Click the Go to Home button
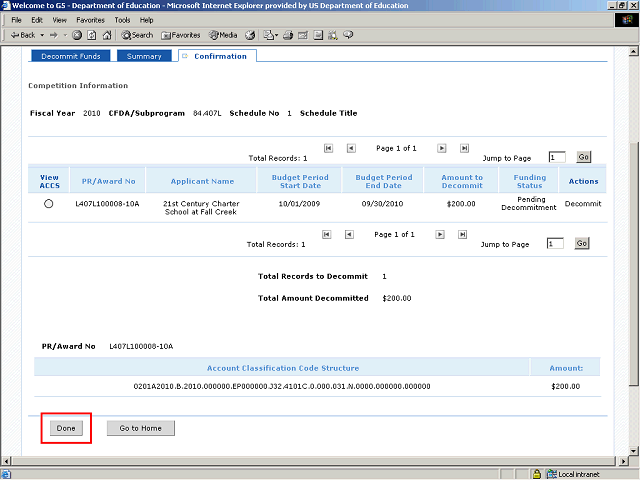Image resolution: width=640 pixels, height=480 pixels. [x=141, y=428]
